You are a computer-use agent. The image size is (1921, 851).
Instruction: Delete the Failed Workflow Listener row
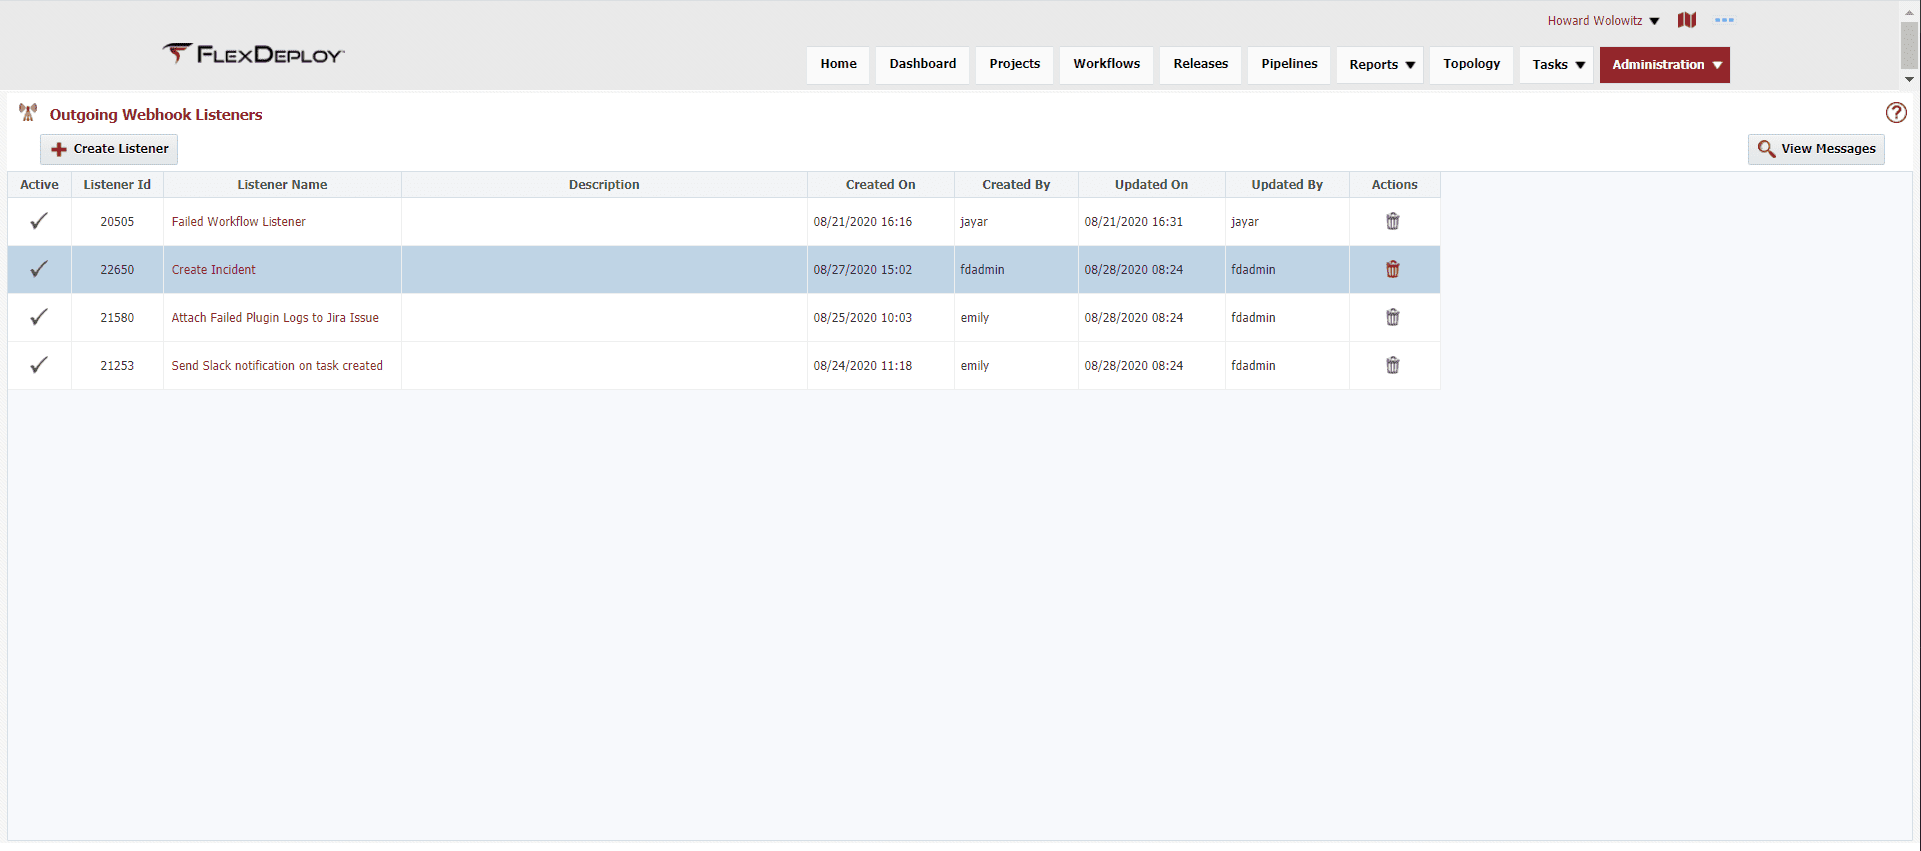click(1392, 221)
